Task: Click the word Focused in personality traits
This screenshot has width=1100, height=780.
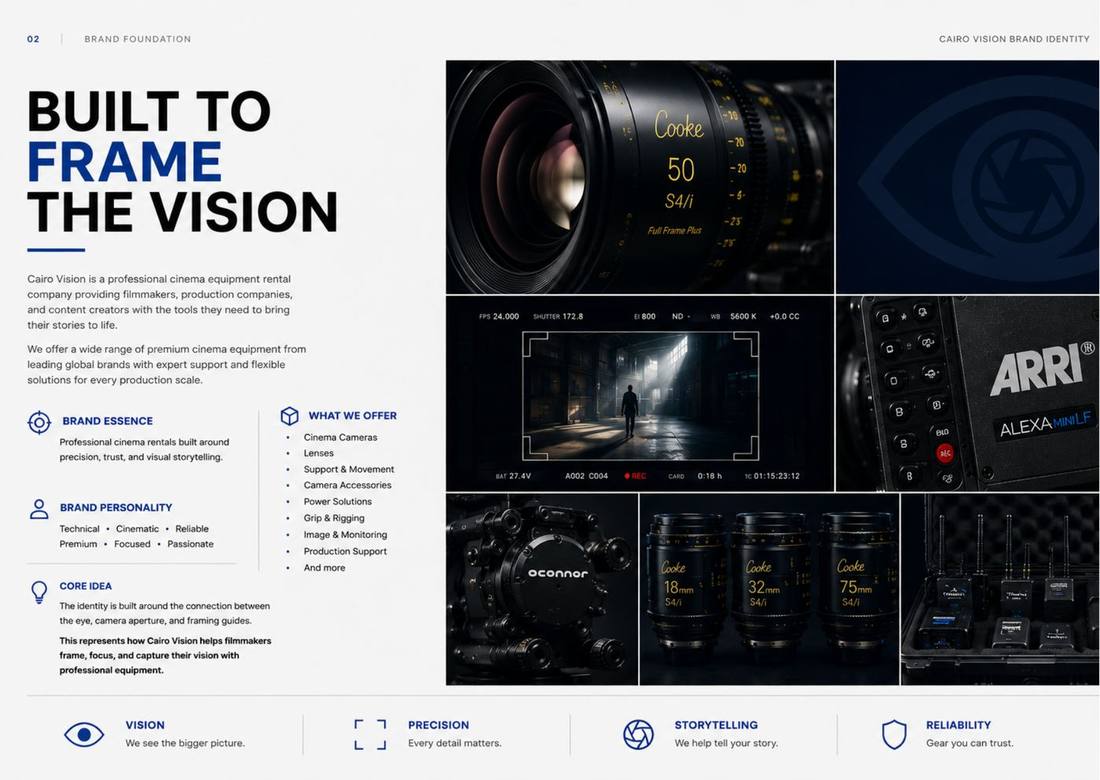Action: click(x=133, y=544)
